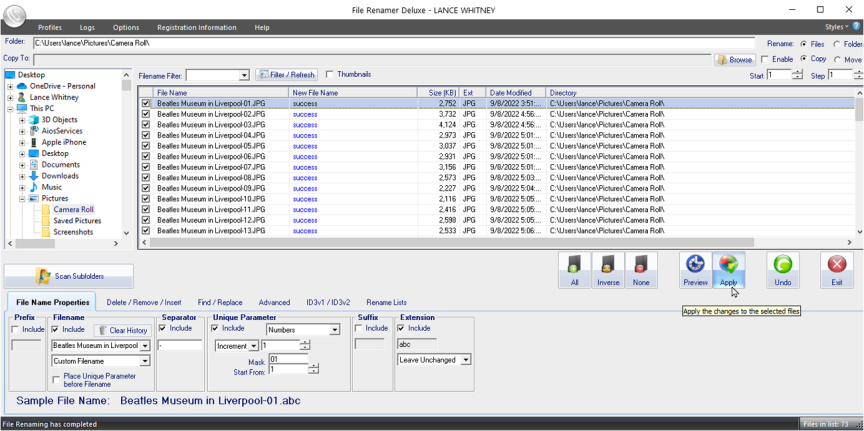This screenshot has width=864, height=431.
Task: Apply changes to the selected files
Action: click(x=728, y=270)
